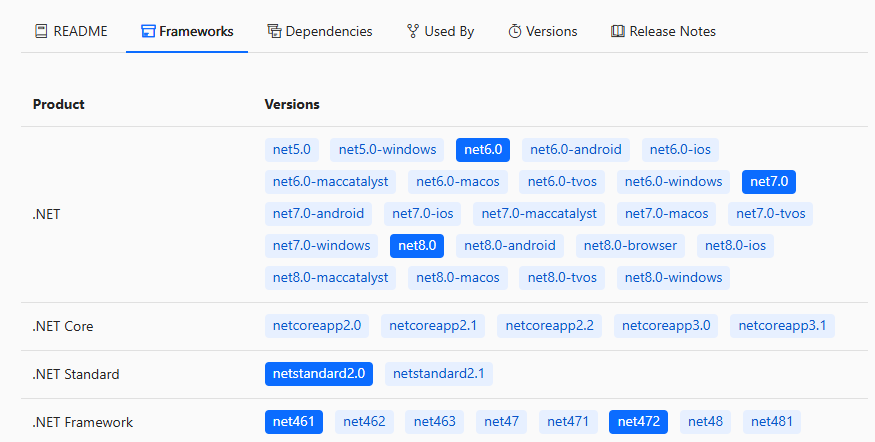This screenshot has width=875, height=442.
Task: Select the net5.0-windows badge
Action: click(387, 150)
